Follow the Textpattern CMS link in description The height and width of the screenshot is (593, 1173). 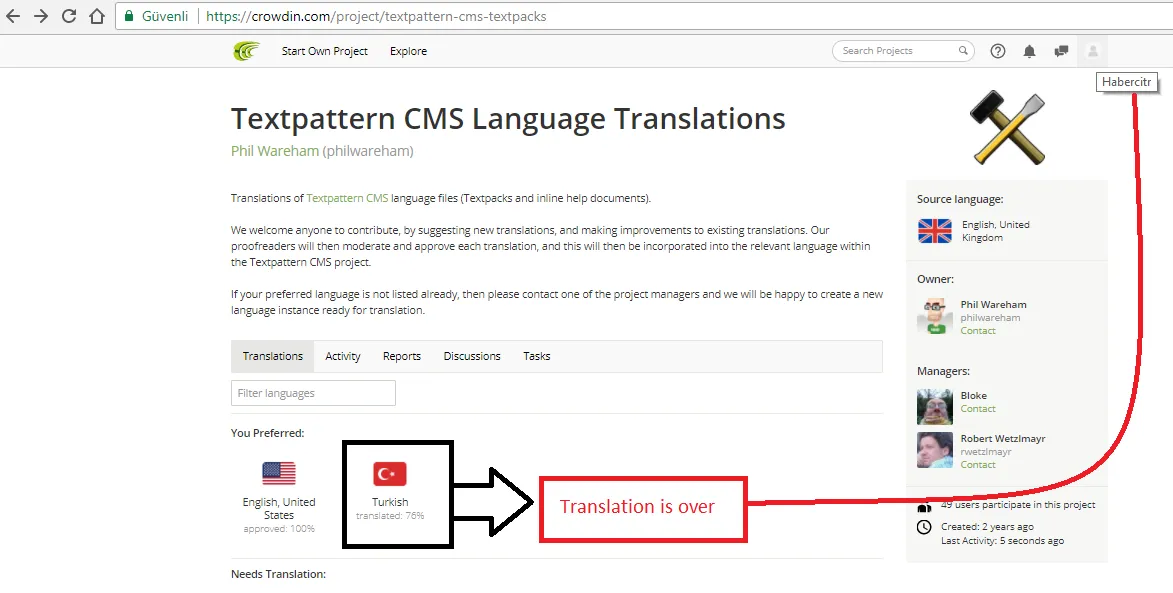[x=347, y=198]
